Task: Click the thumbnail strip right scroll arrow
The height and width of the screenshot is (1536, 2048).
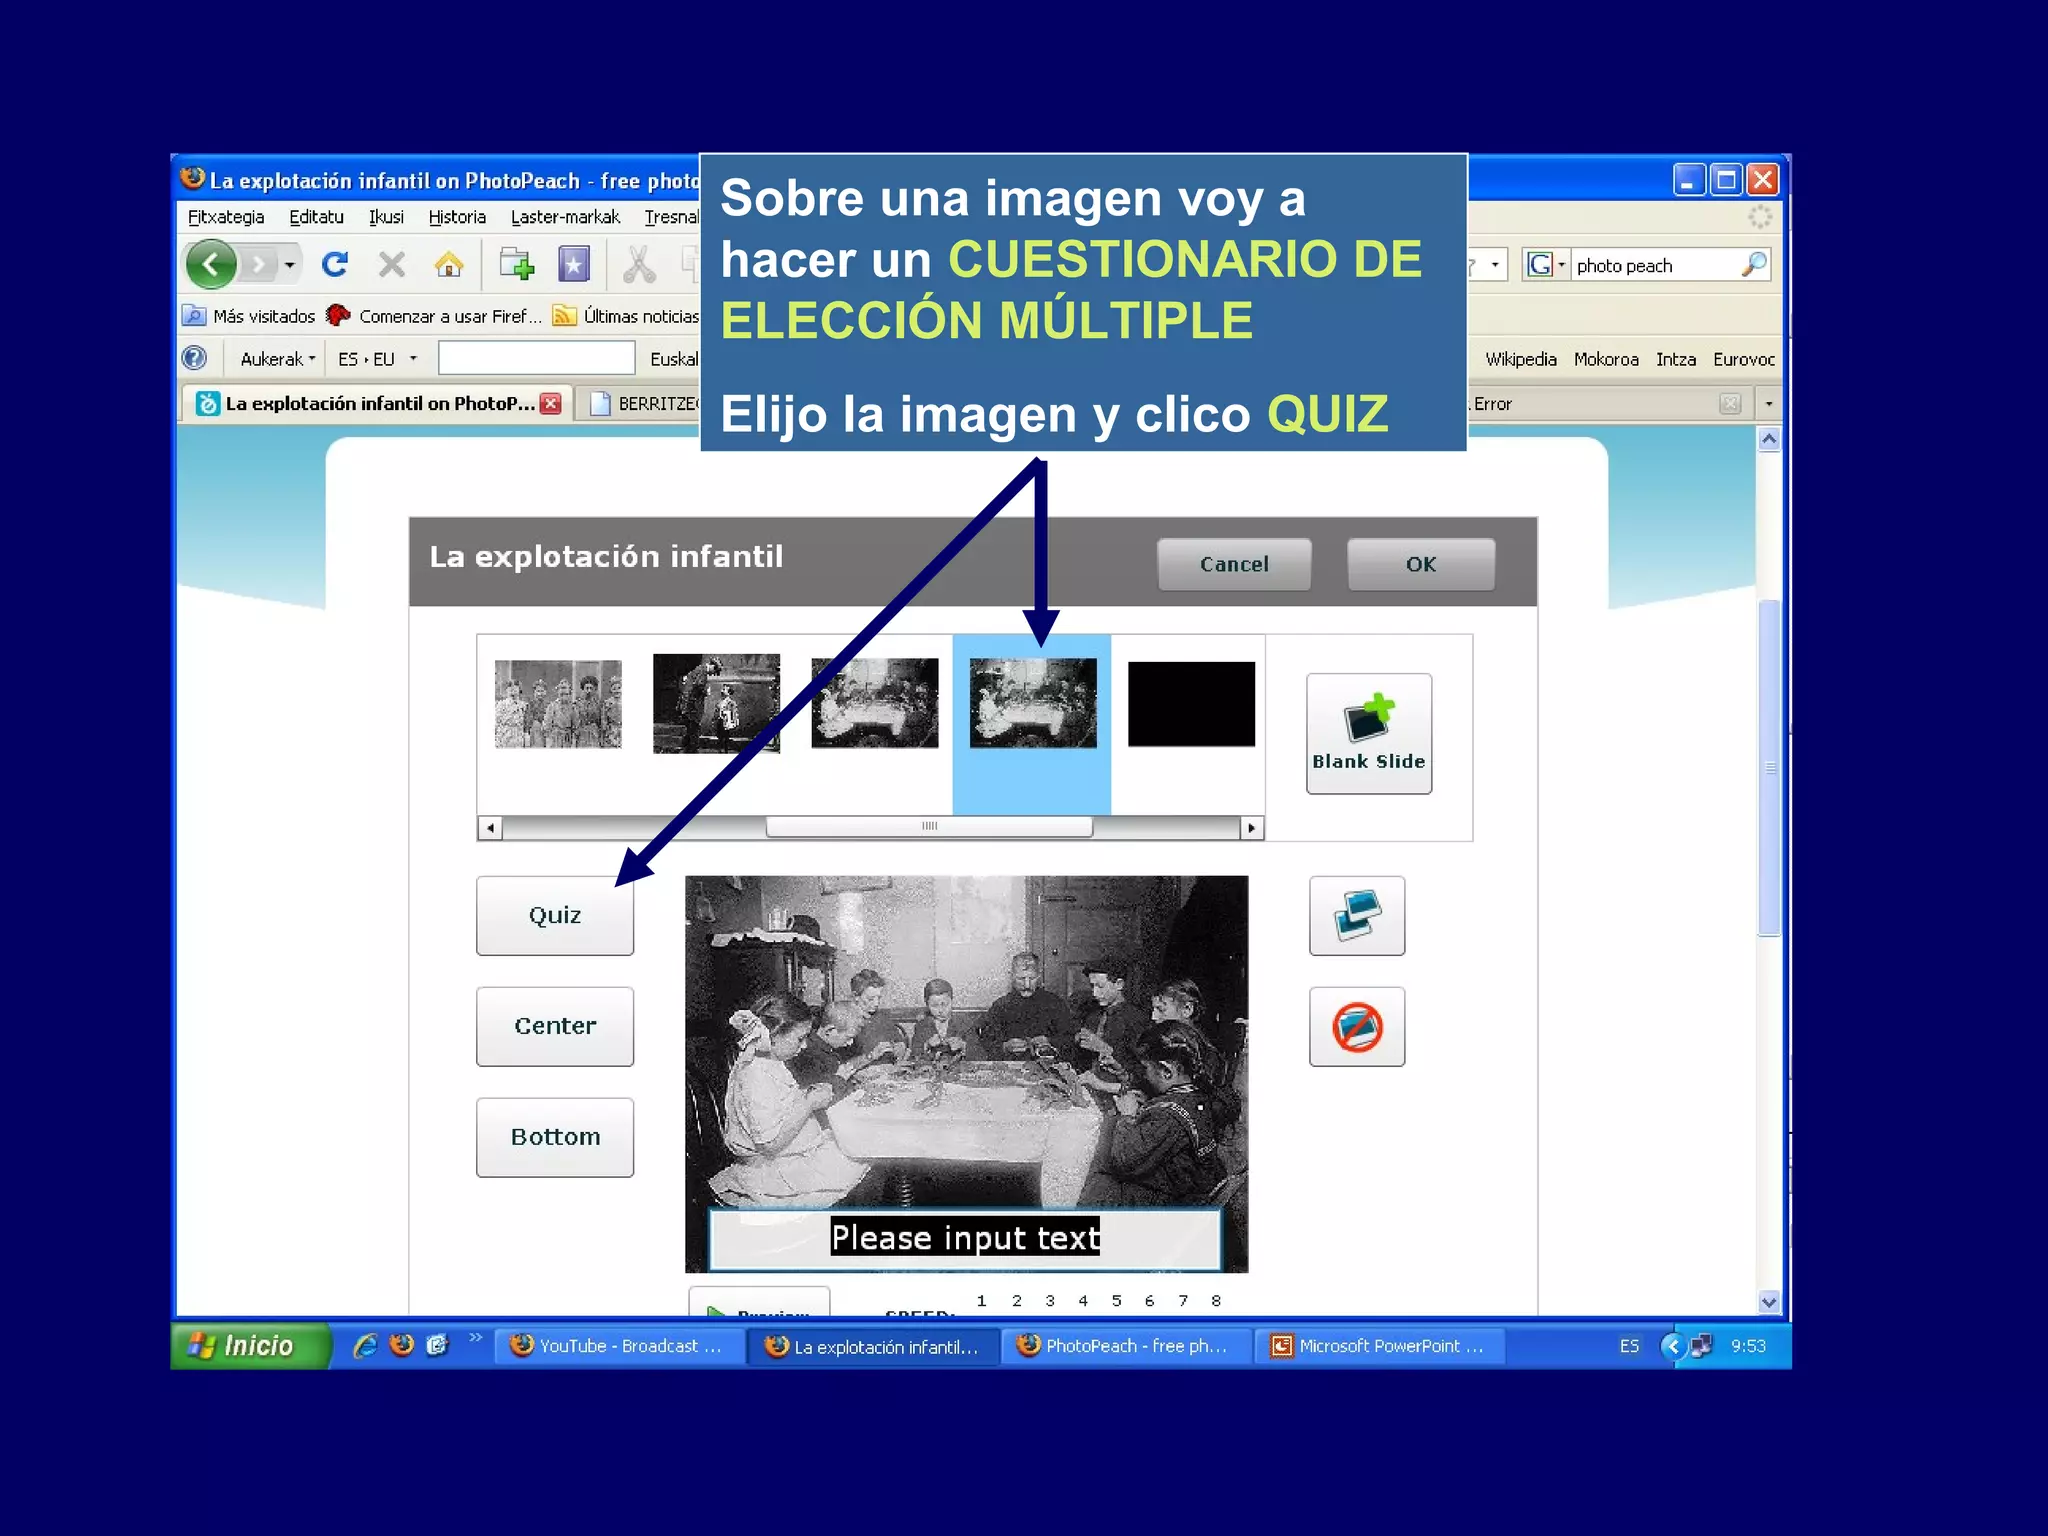Action: 1251,828
